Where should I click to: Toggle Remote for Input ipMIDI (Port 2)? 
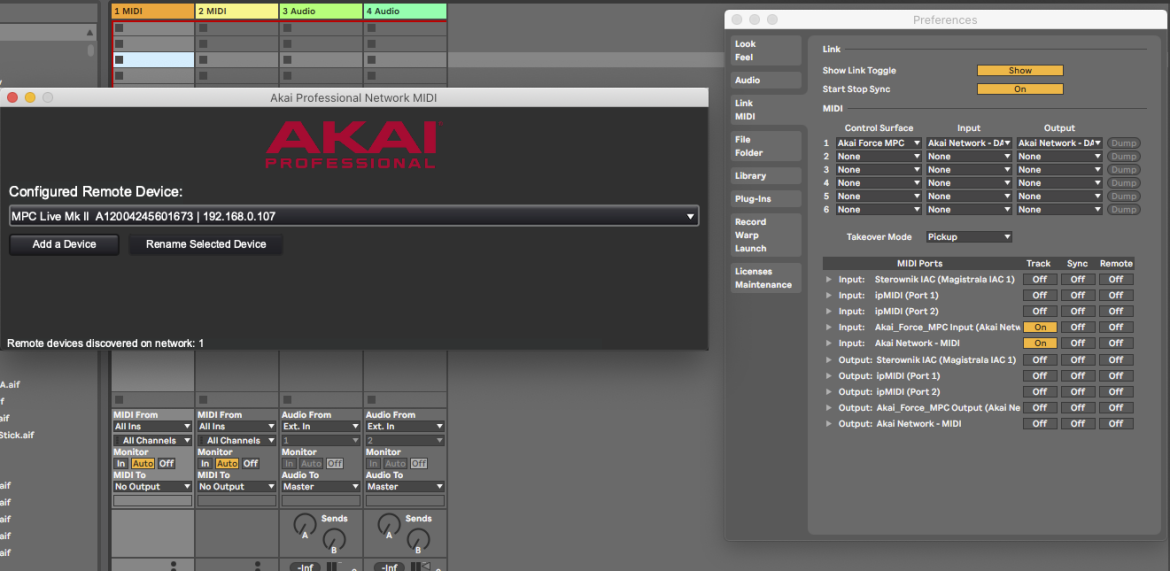1116,311
